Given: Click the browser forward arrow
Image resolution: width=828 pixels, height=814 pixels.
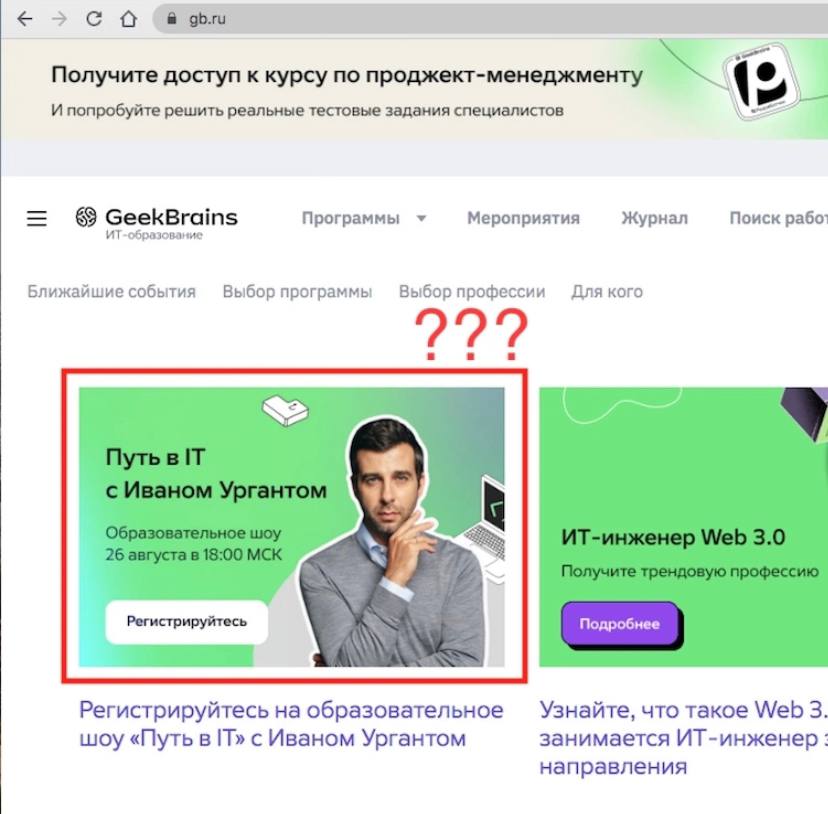Looking at the screenshot, I should (59, 19).
